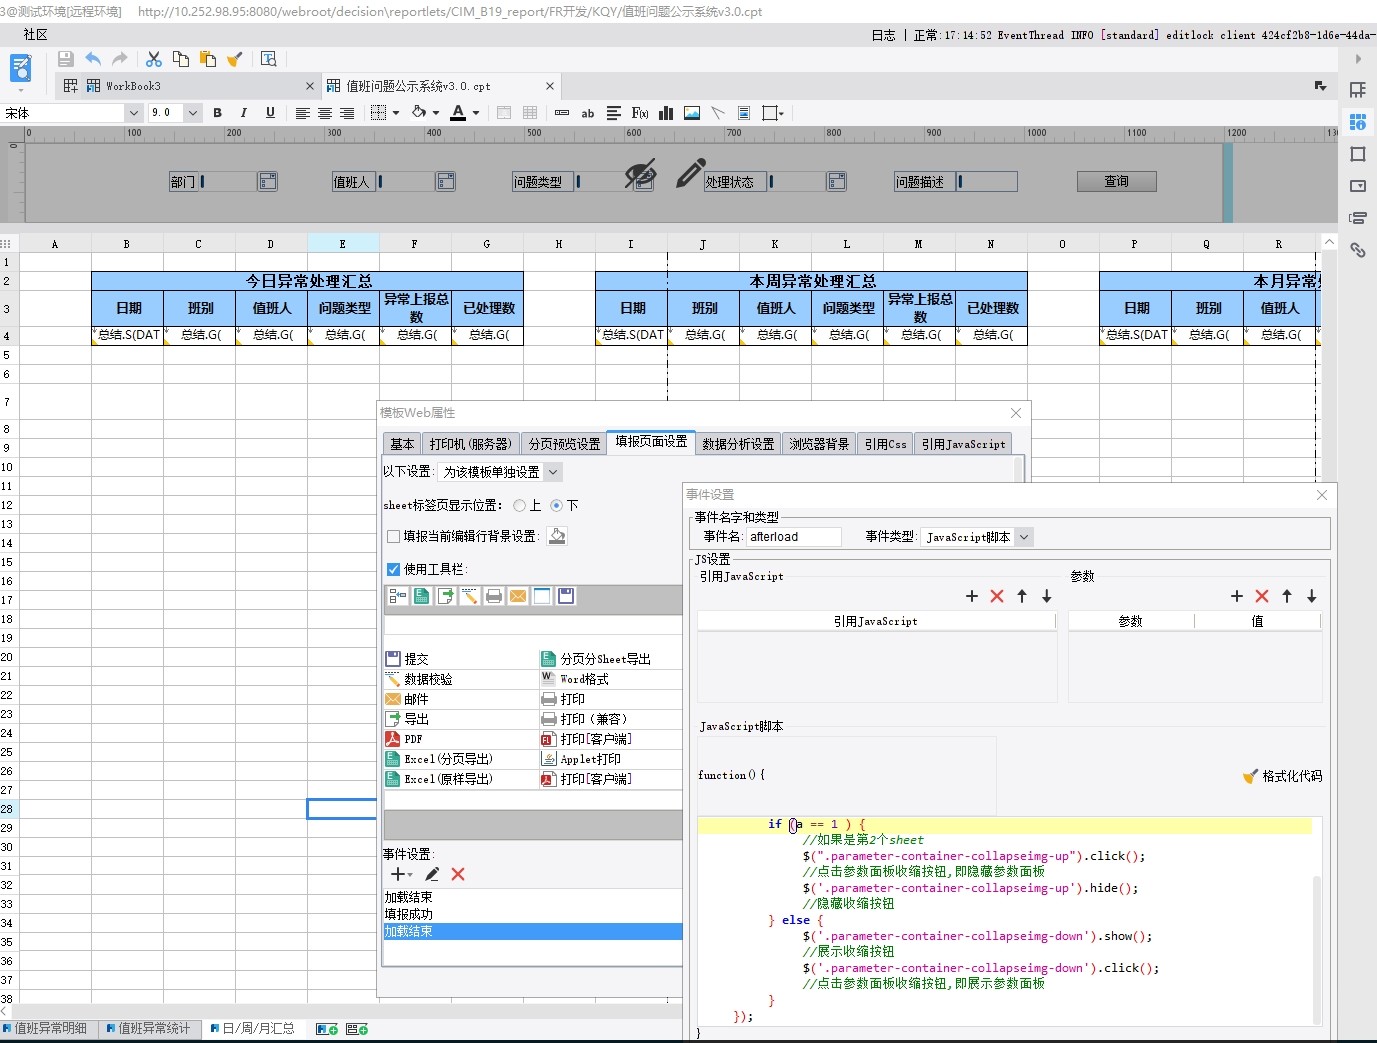The height and width of the screenshot is (1043, 1377).
Task: Click the cut scissors icon in top toolbar
Action: [154, 59]
